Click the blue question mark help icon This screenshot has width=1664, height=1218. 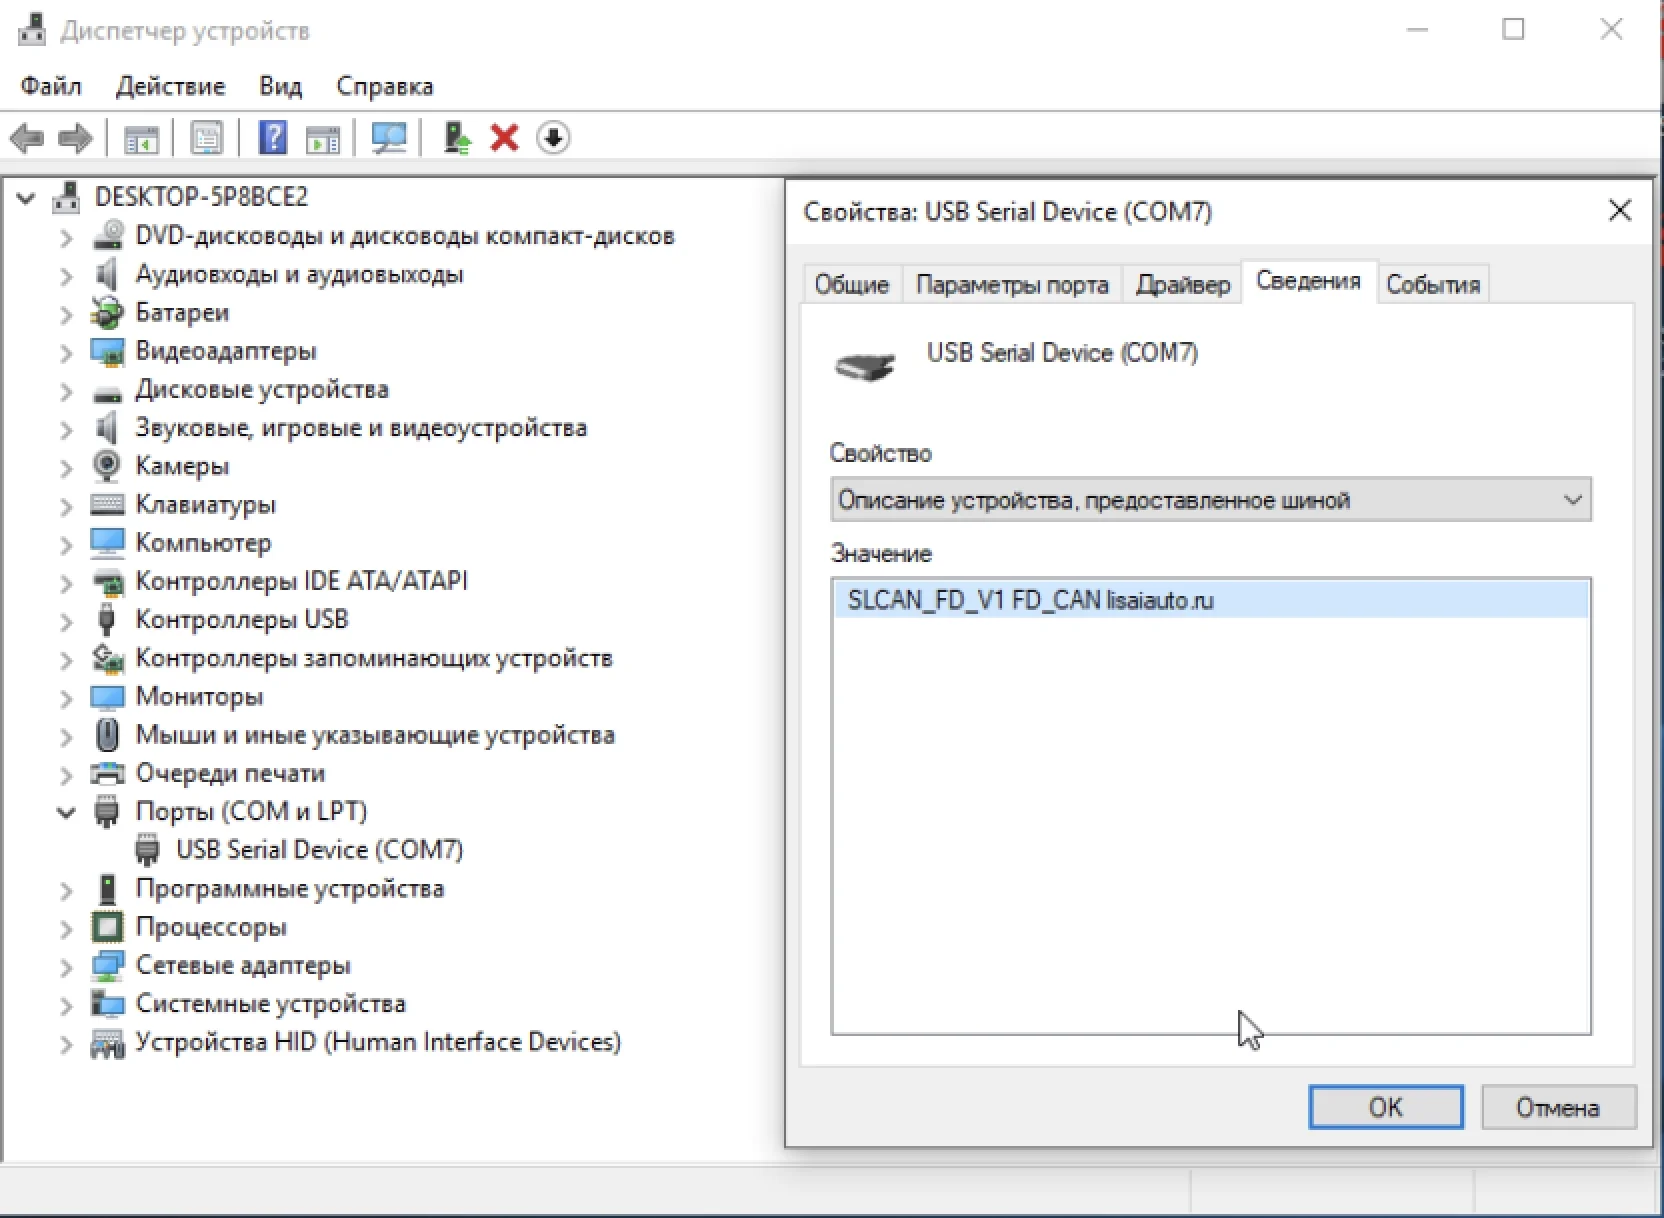(x=272, y=138)
